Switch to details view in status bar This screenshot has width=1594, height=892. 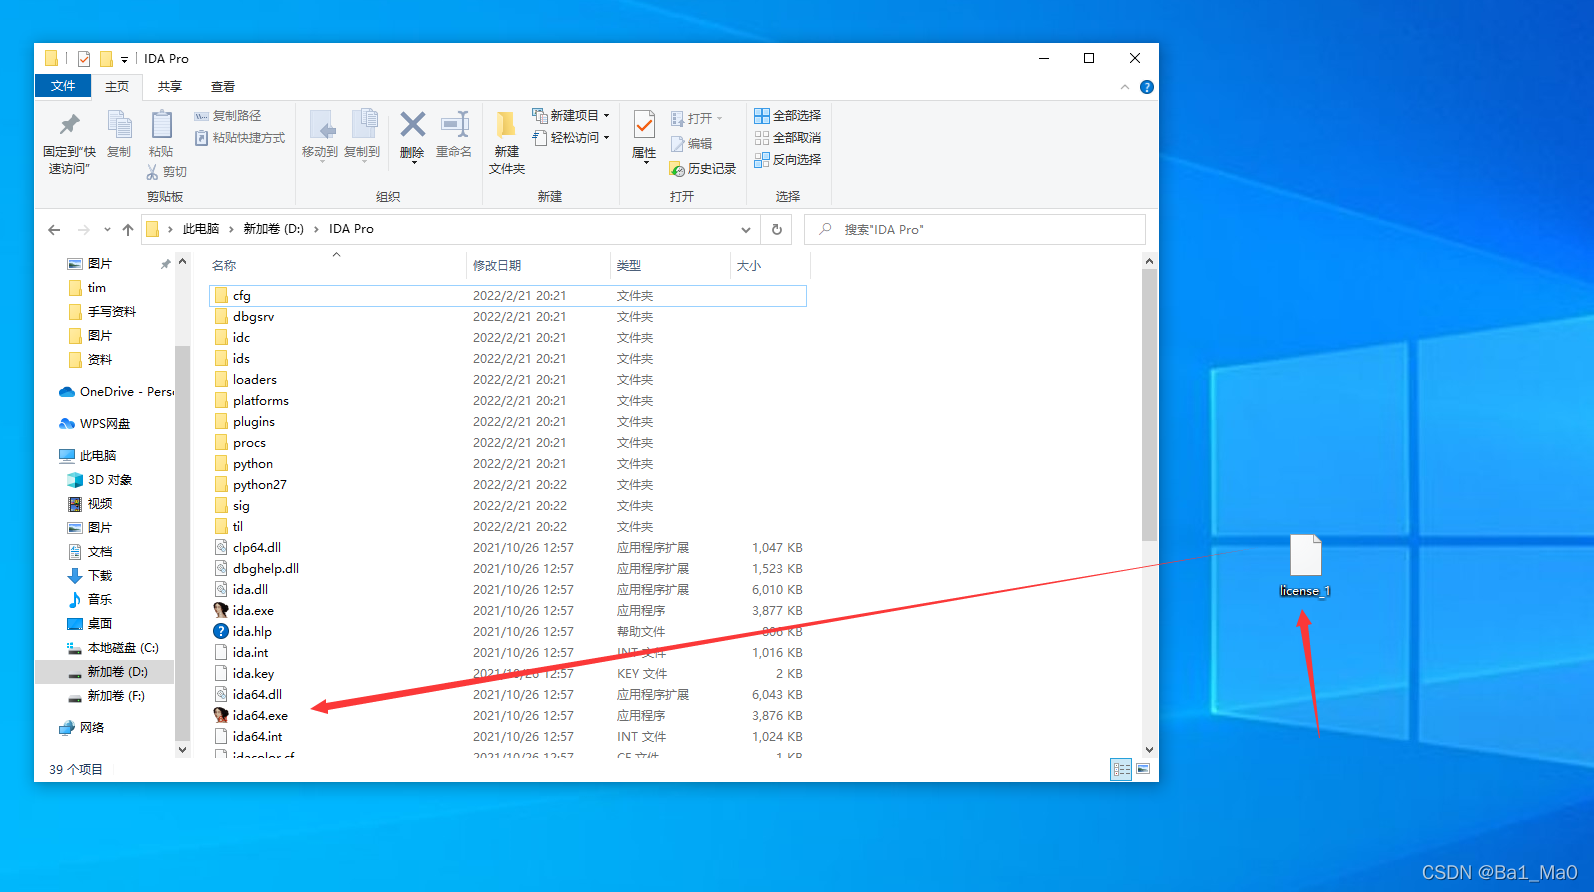pyautogui.click(x=1121, y=769)
